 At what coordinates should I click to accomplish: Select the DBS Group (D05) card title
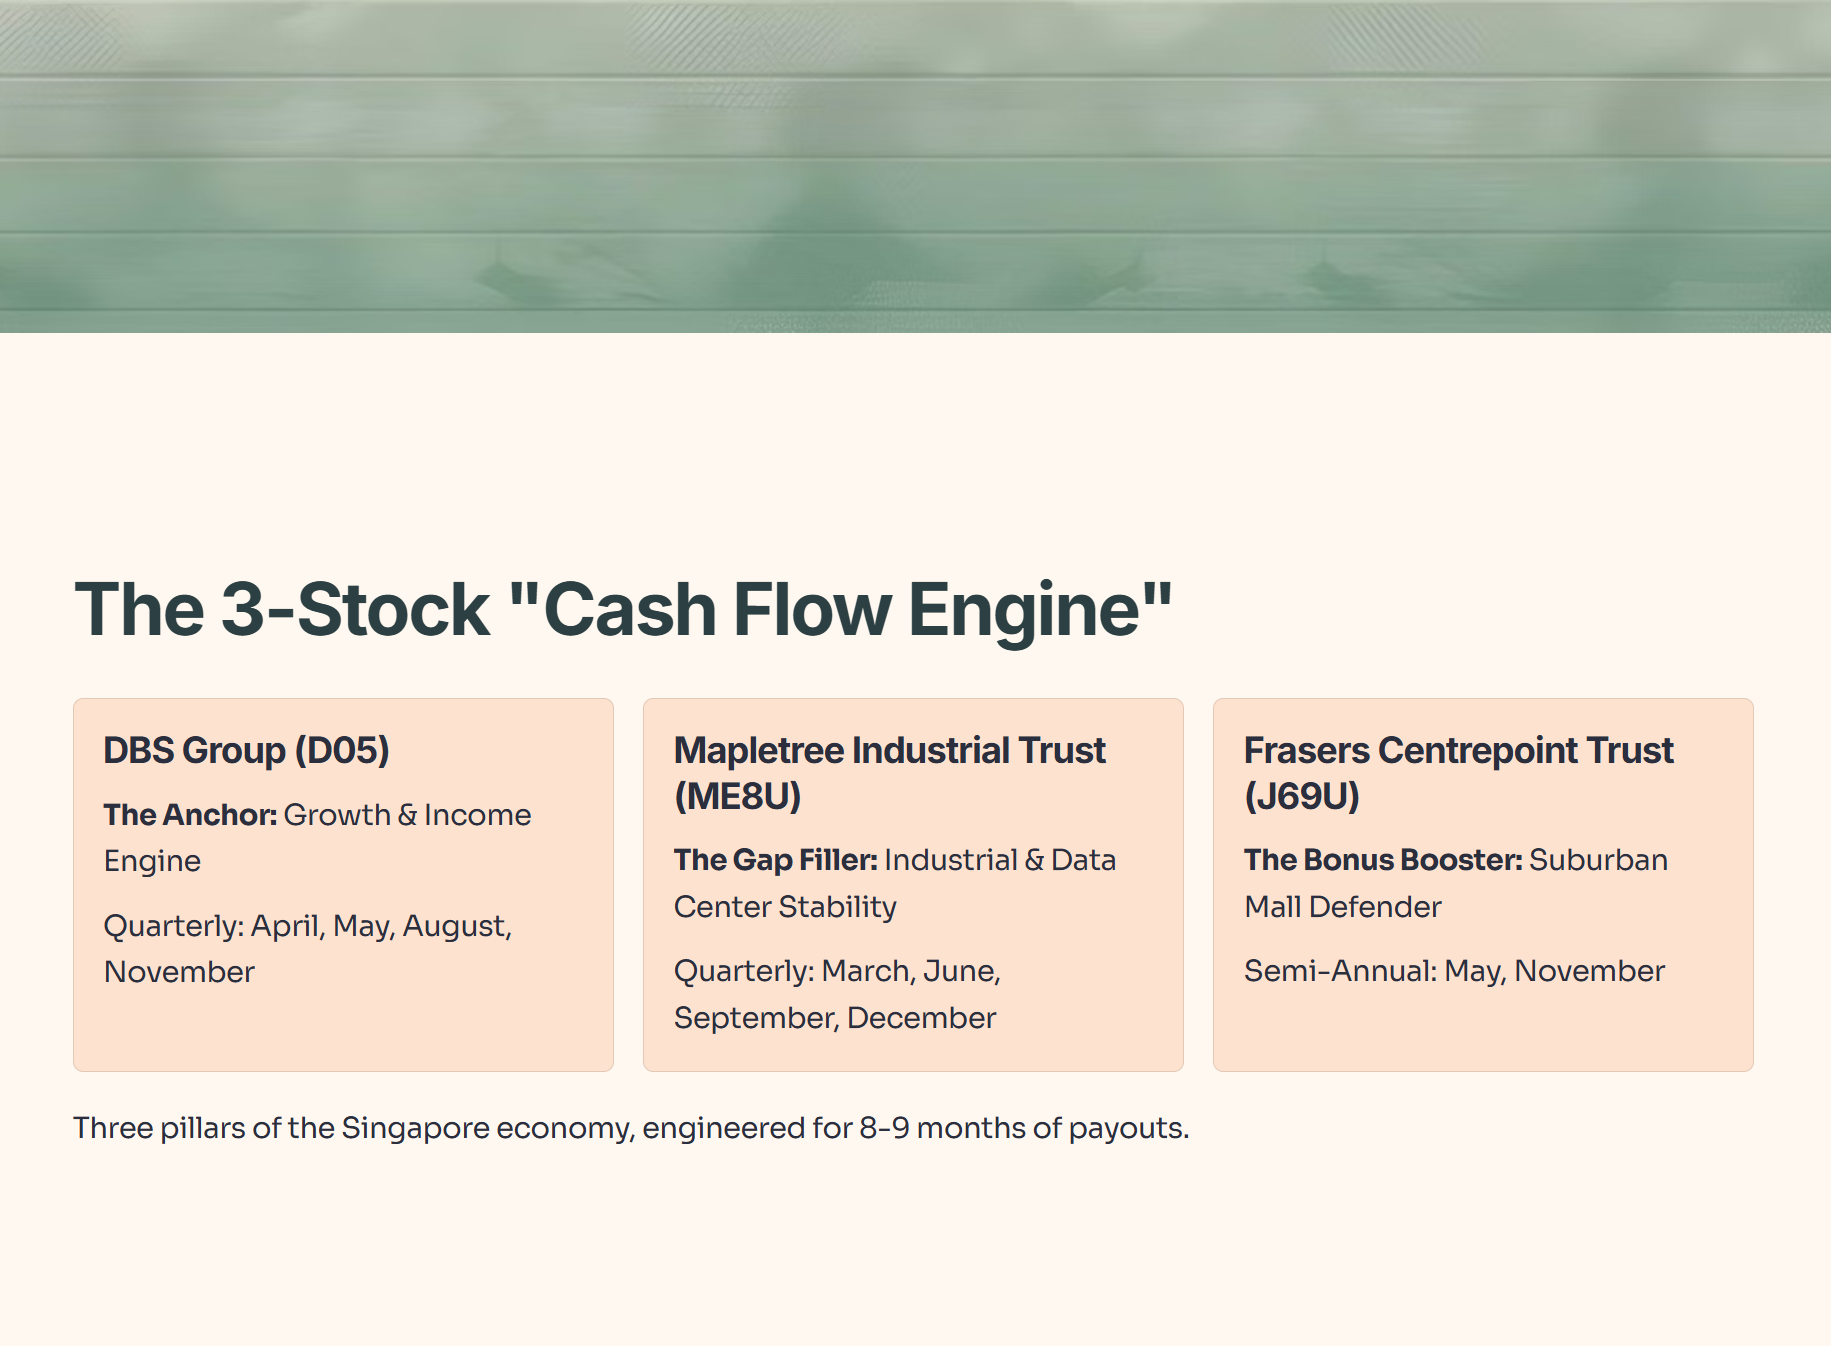247,750
